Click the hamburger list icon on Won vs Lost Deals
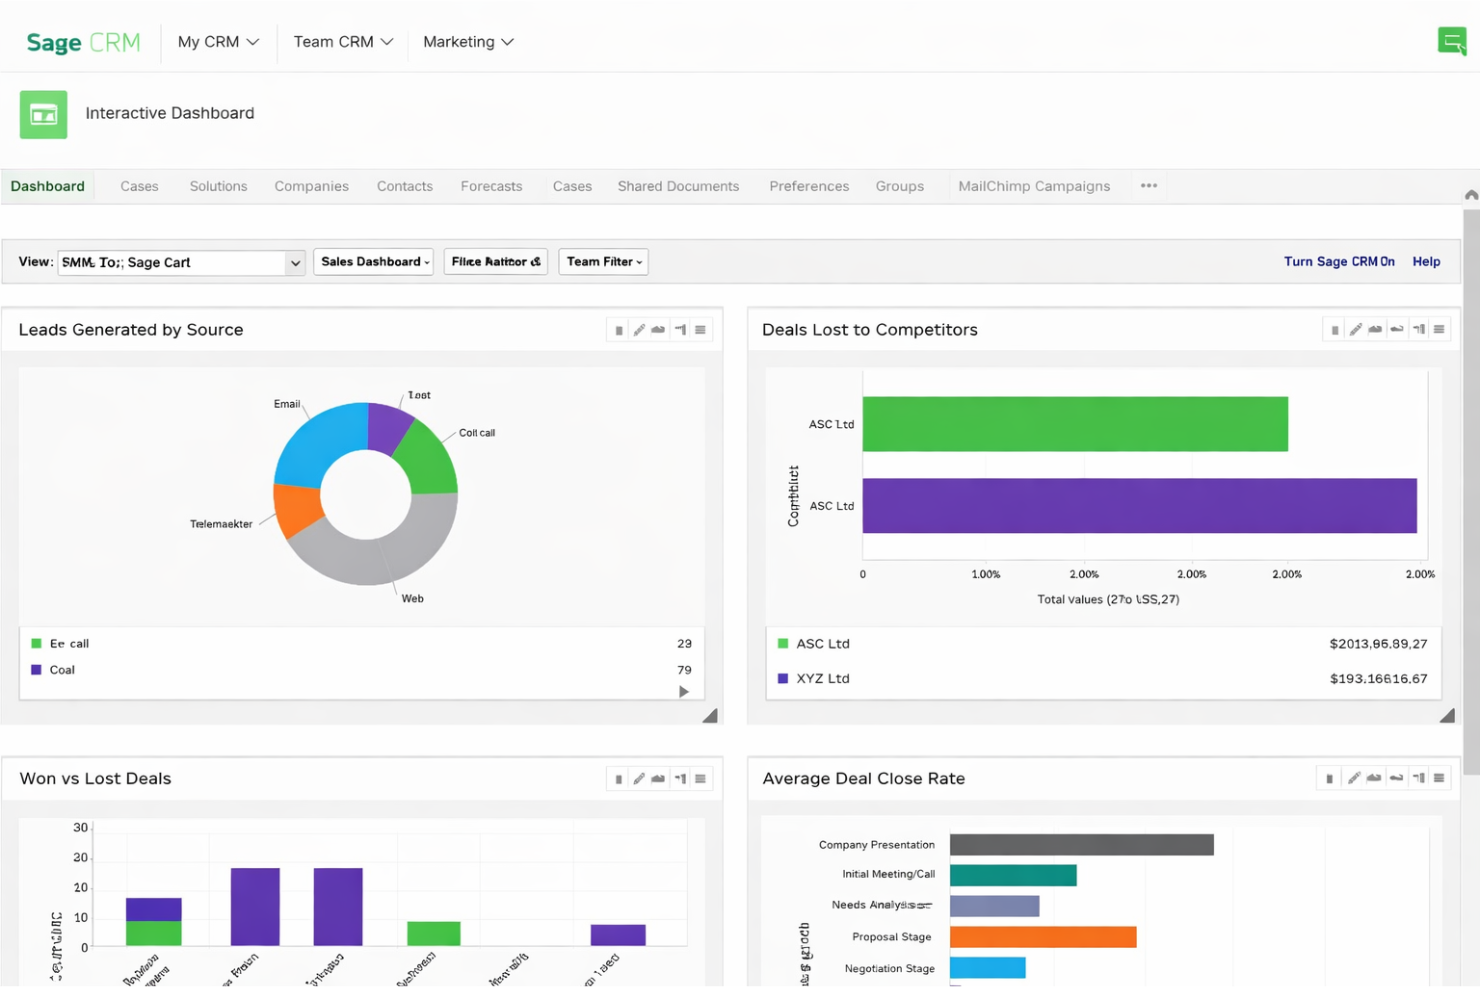This screenshot has height=987, width=1480. [700, 777]
